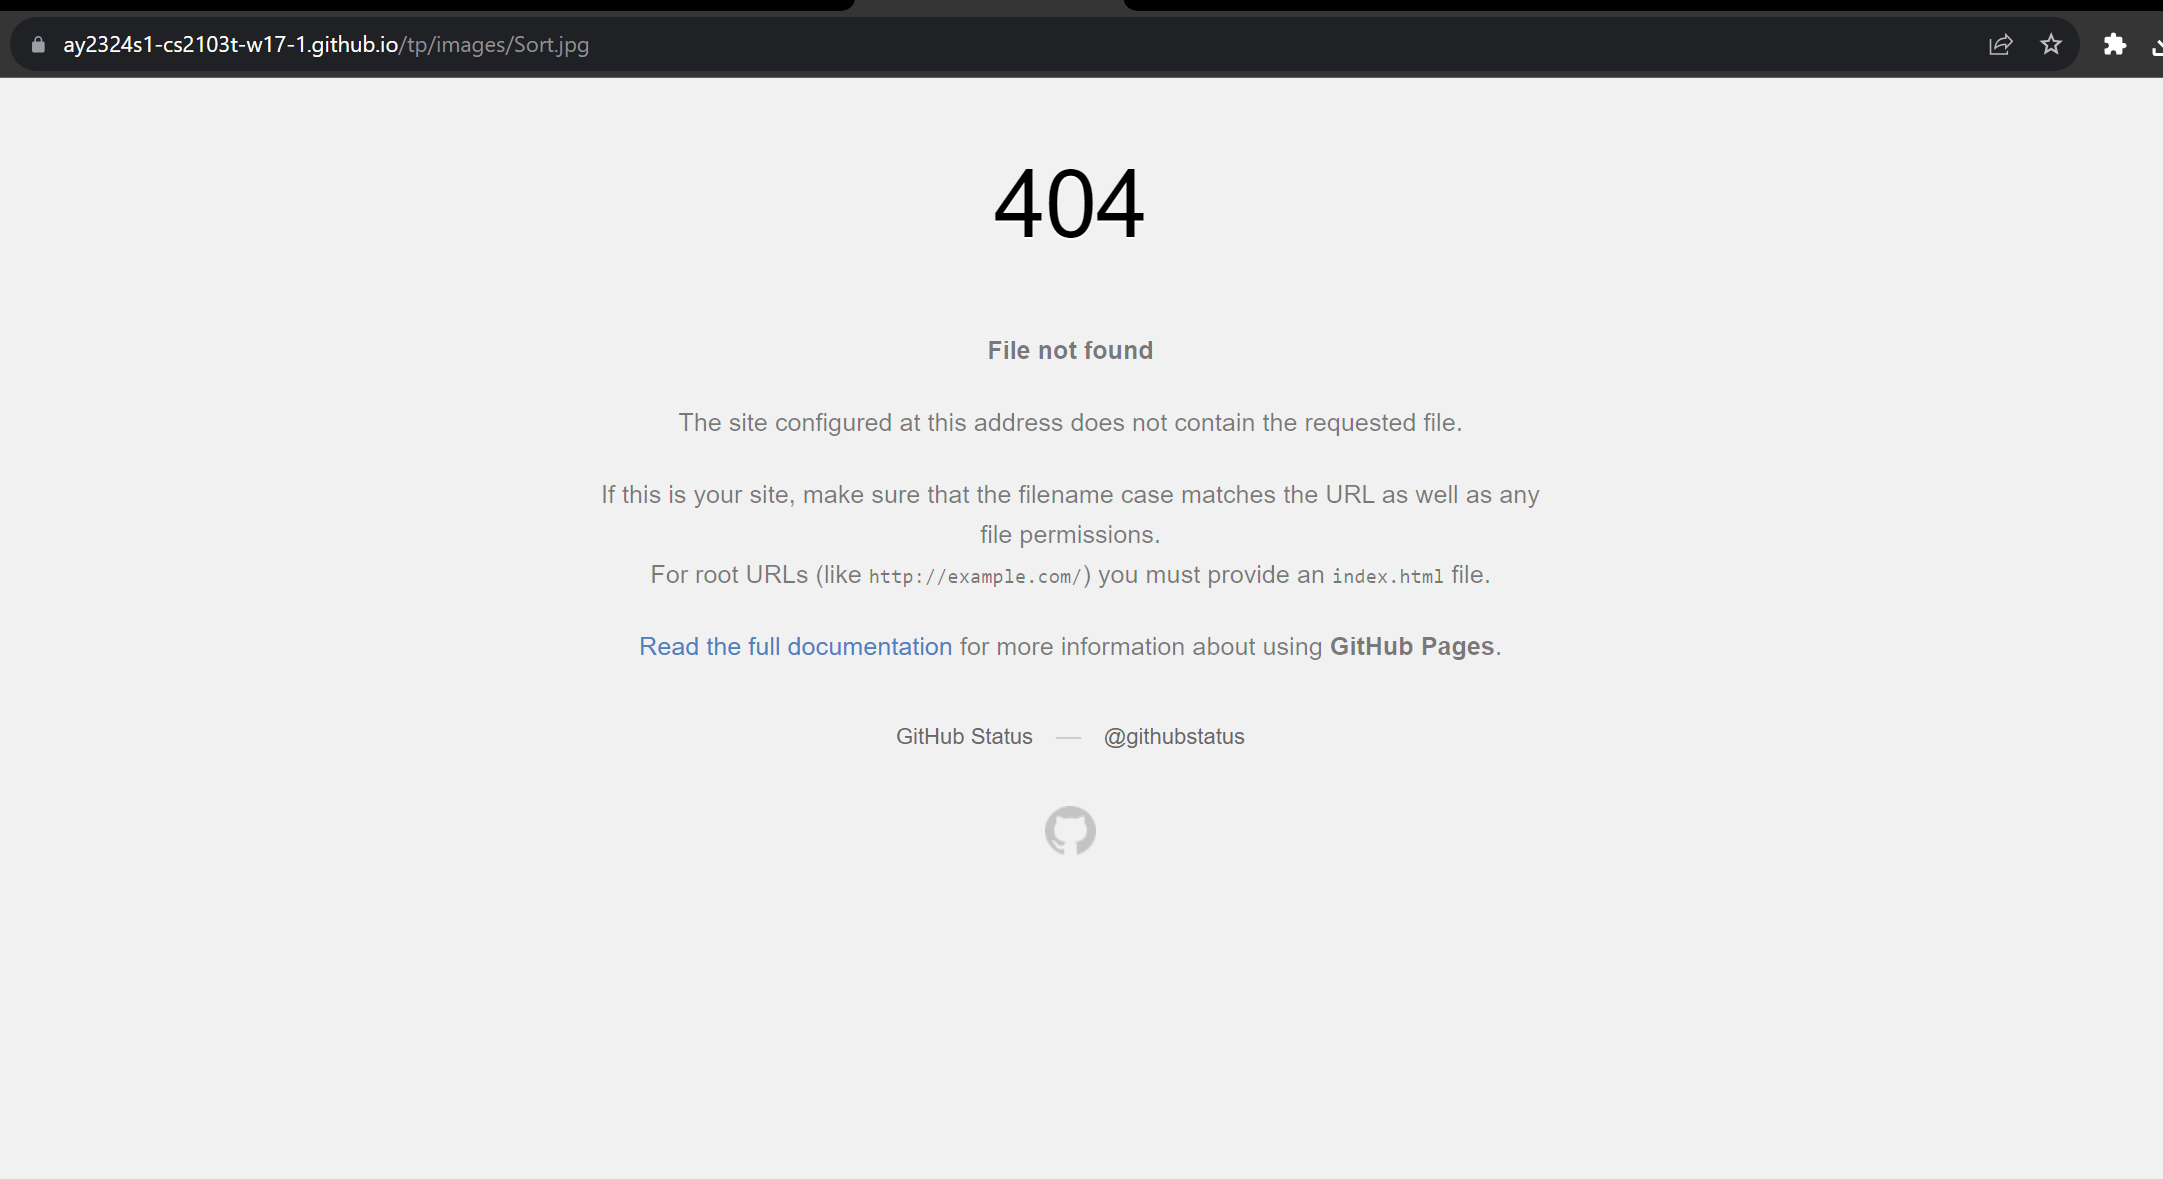Open the @githubstatus link
Image resolution: width=2163 pixels, height=1179 pixels.
(1174, 737)
